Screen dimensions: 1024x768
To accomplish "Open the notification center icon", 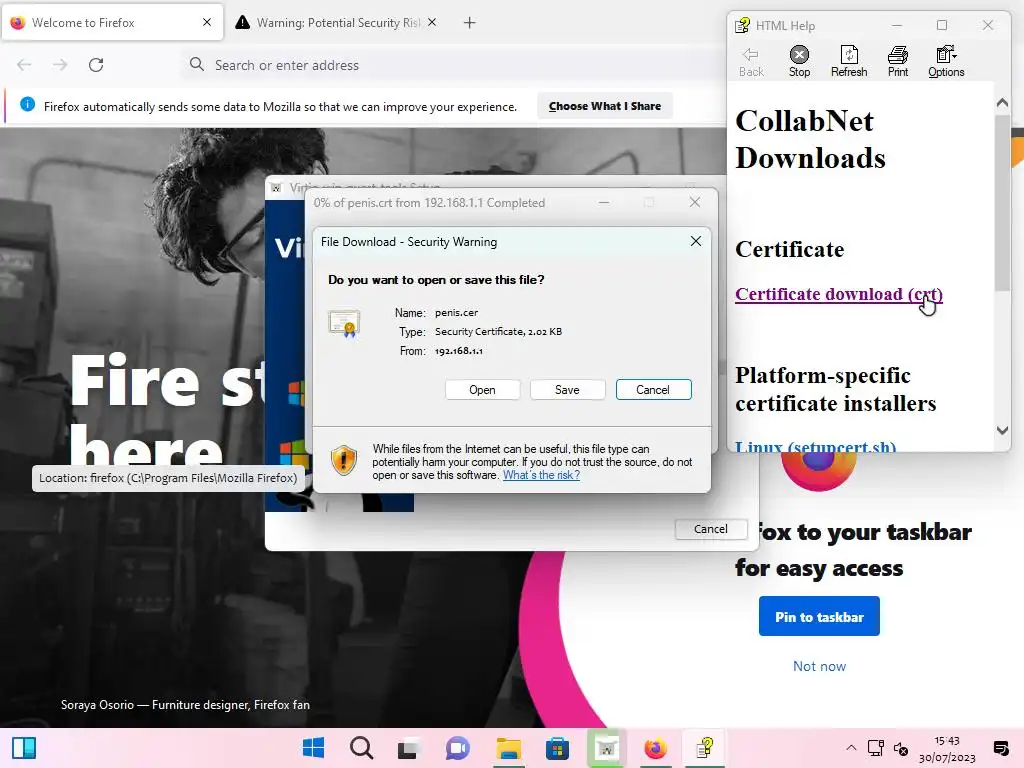I will [1000, 748].
